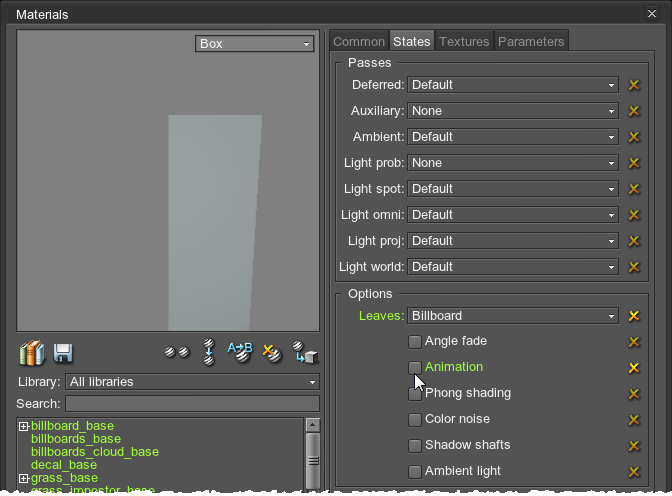Click the clone material icon
This screenshot has width=672, height=496.
pyautogui.click(x=177, y=353)
